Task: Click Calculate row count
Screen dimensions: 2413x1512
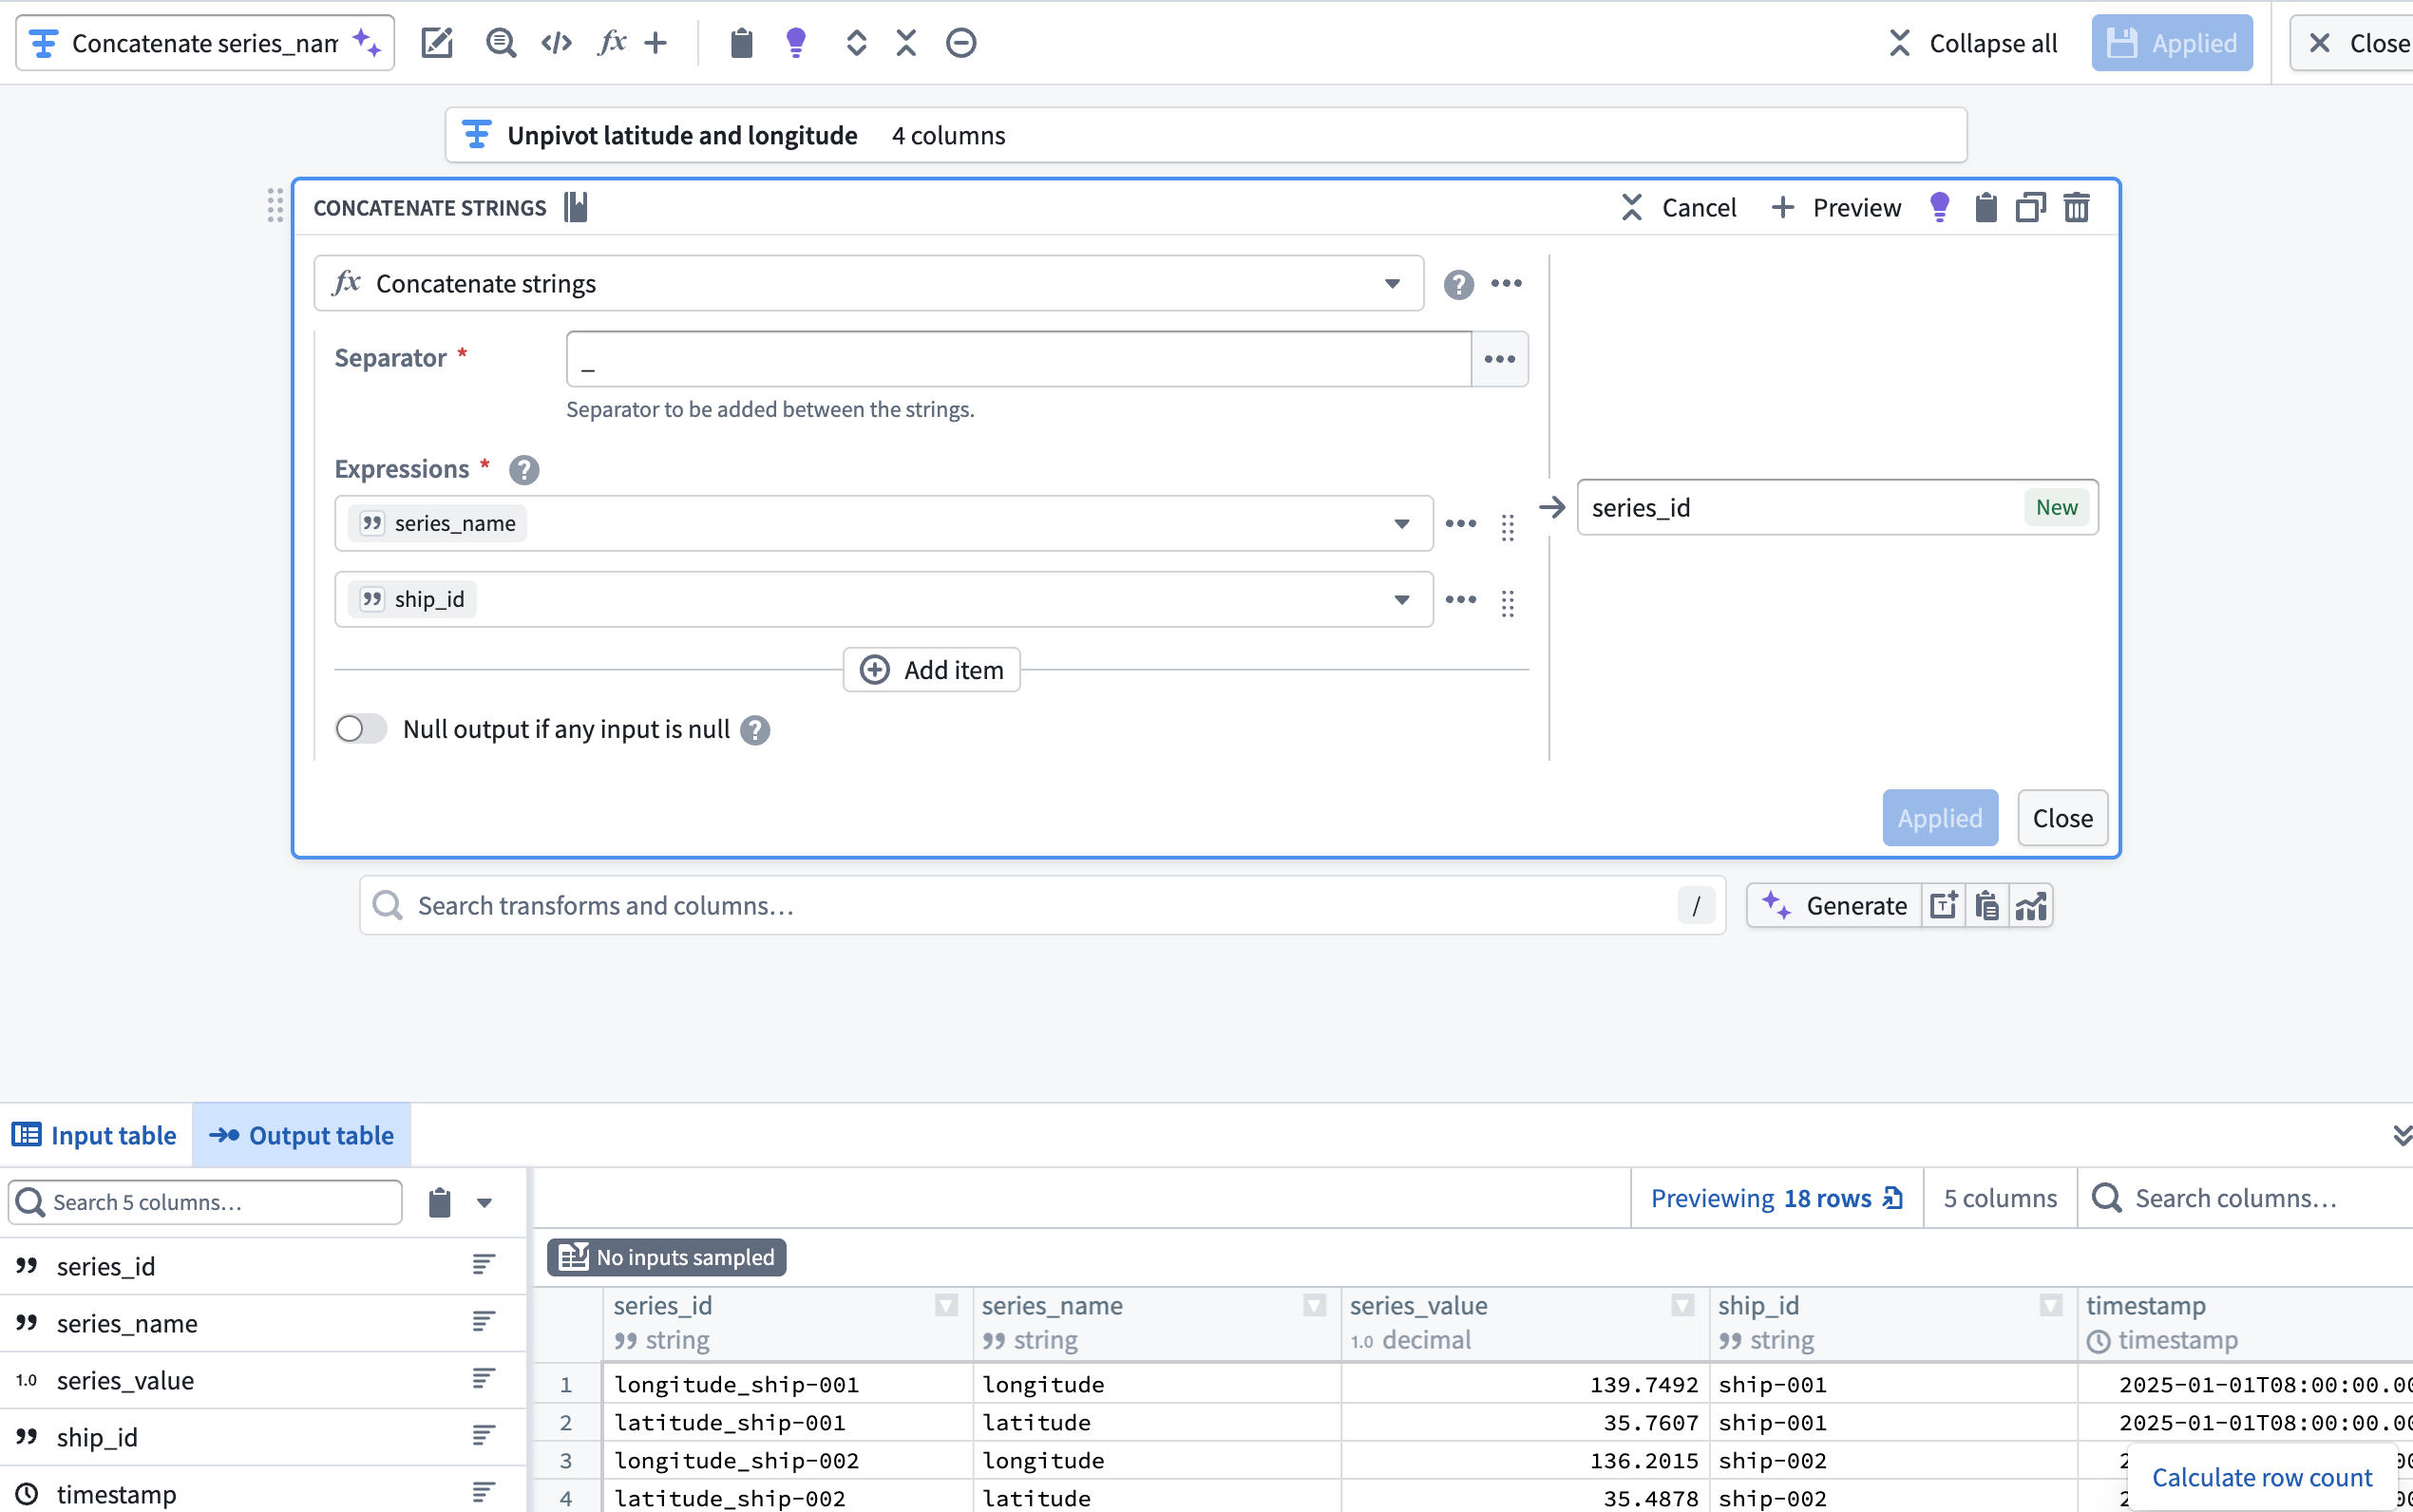Action: 2264,1476
